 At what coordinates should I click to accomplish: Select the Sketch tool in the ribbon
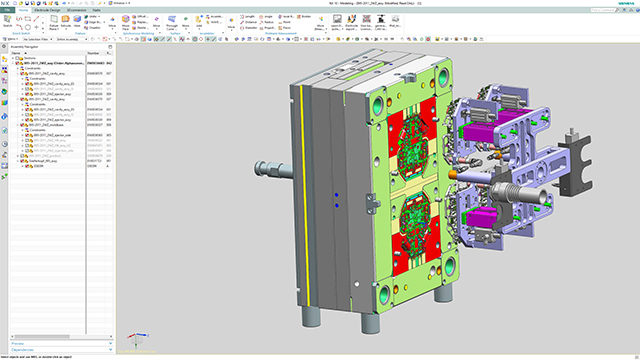(x=7, y=21)
